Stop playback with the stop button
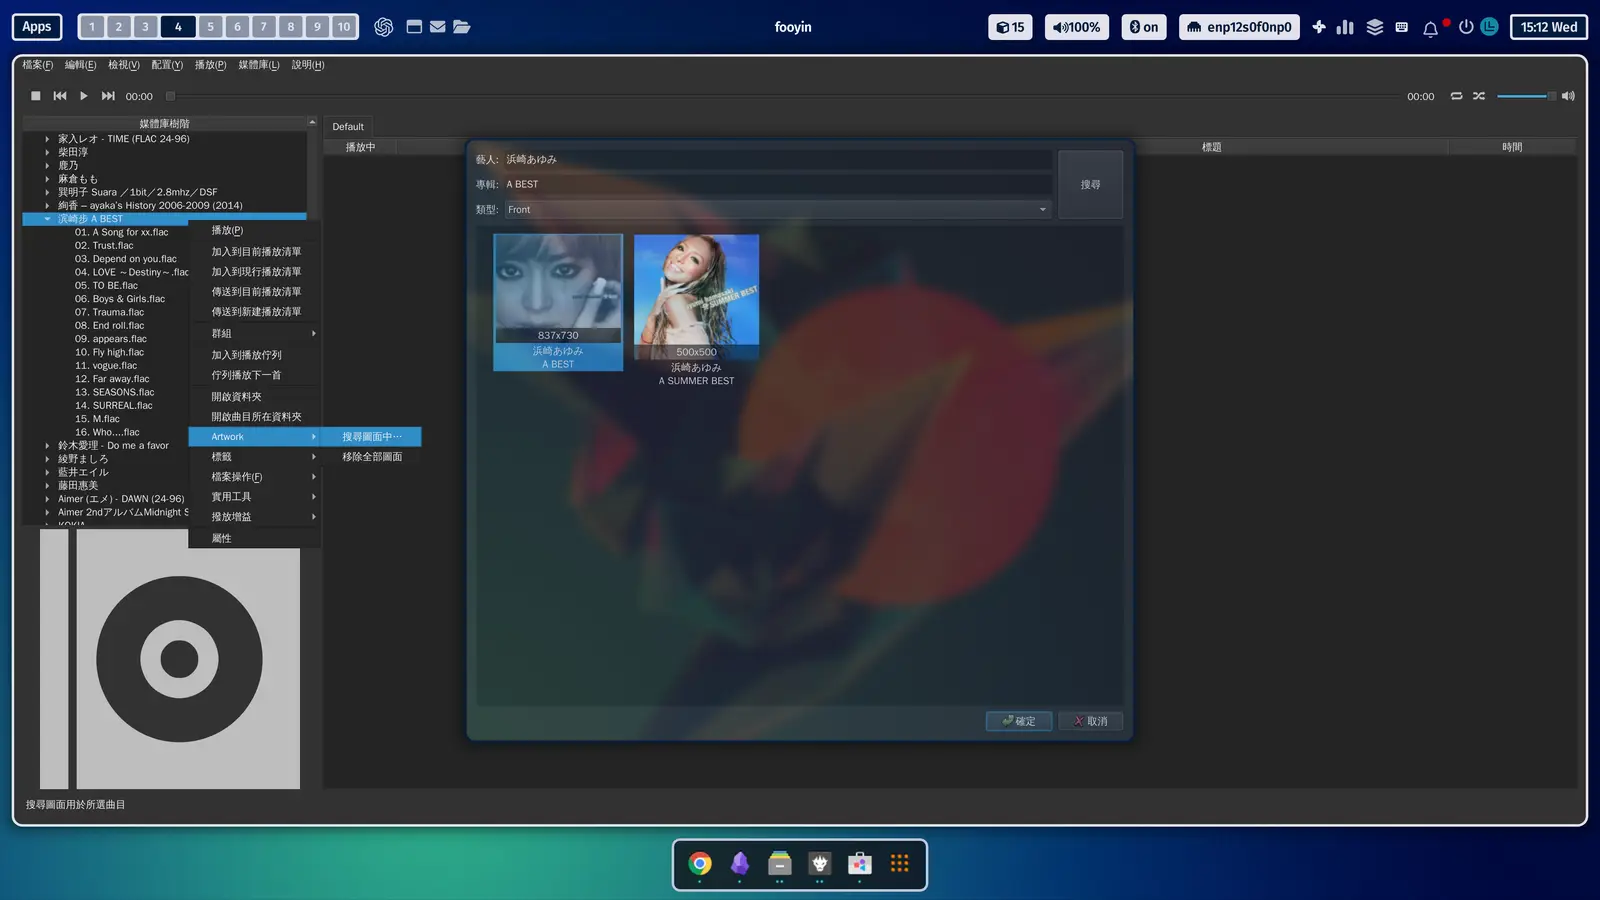The width and height of the screenshot is (1600, 900). pyautogui.click(x=36, y=96)
